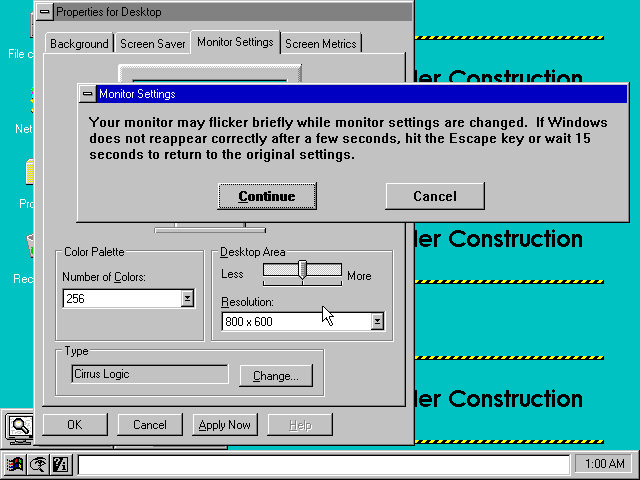
Task: Click Change to pick monitor type
Action: click(275, 376)
